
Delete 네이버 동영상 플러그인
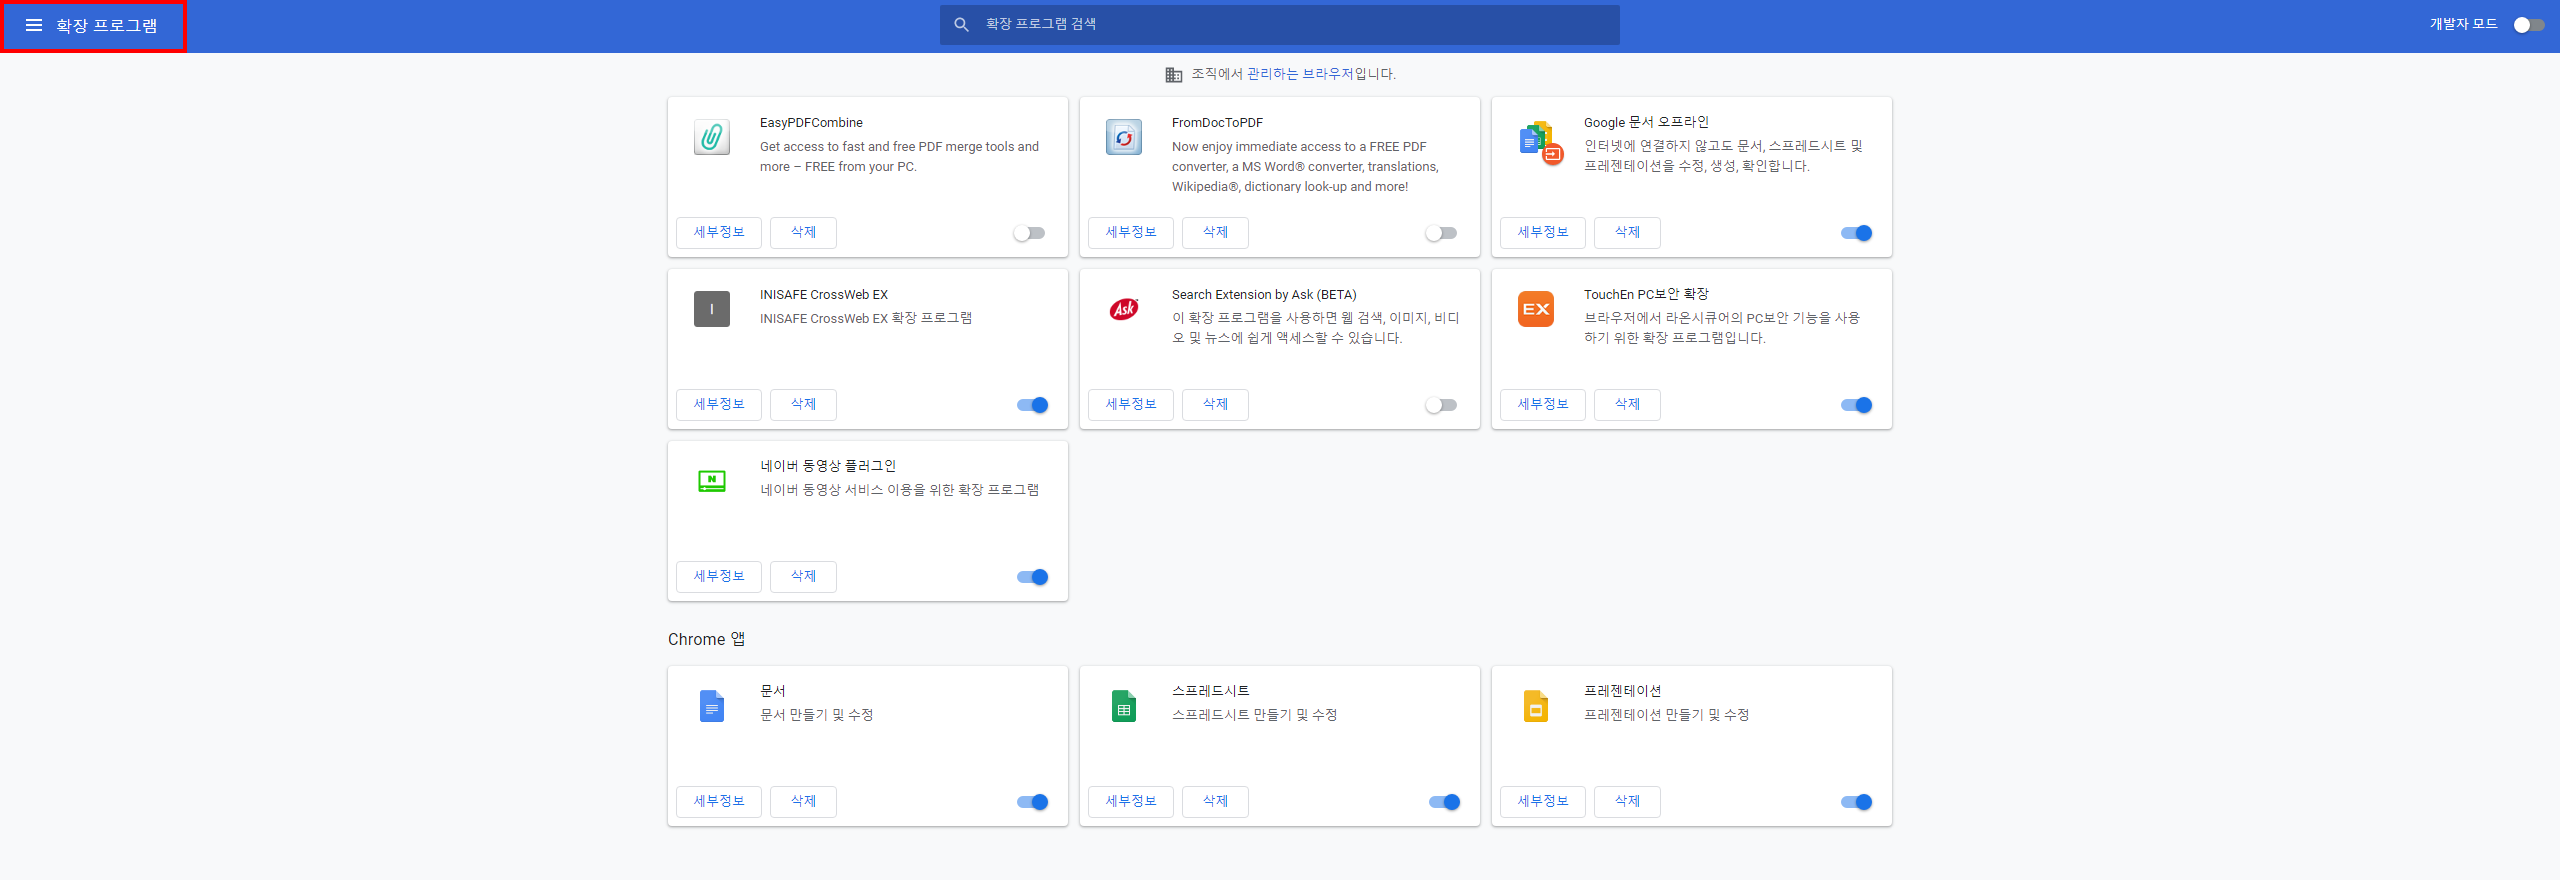point(803,577)
